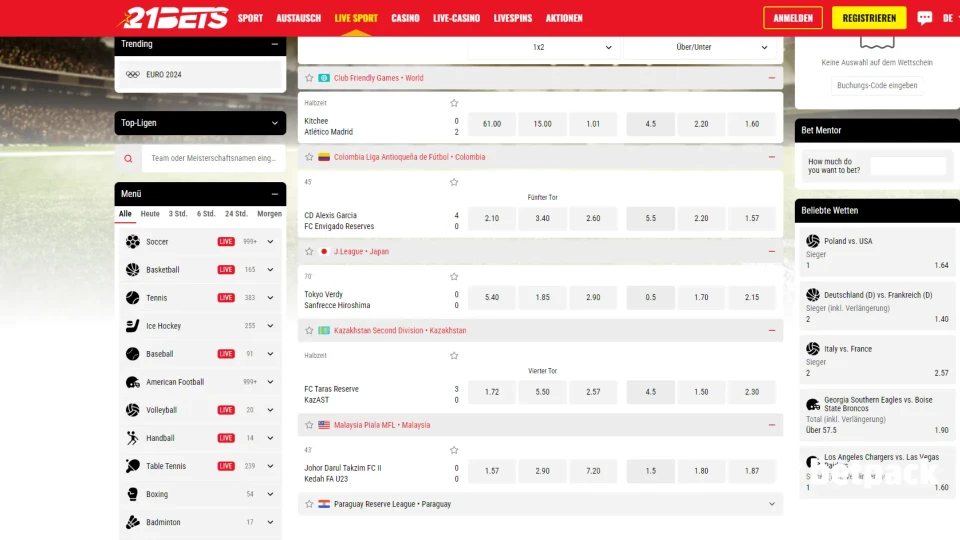Click the Club Friendly Games league icon
The width and height of the screenshot is (960, 540).
324,78
